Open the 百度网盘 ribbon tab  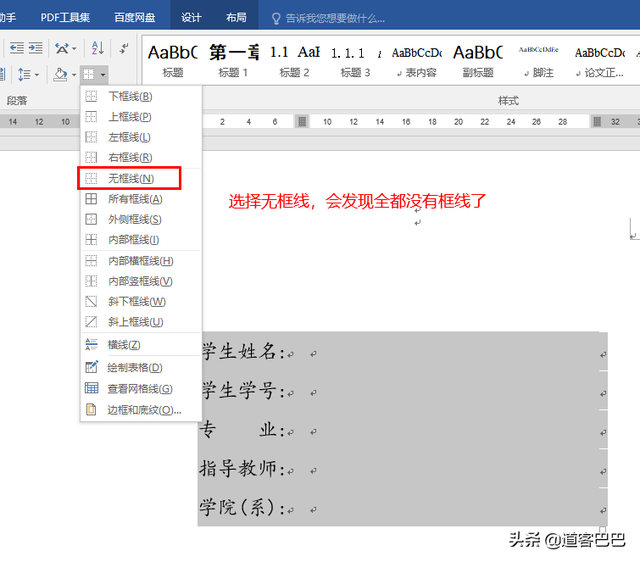click(135, 18)
